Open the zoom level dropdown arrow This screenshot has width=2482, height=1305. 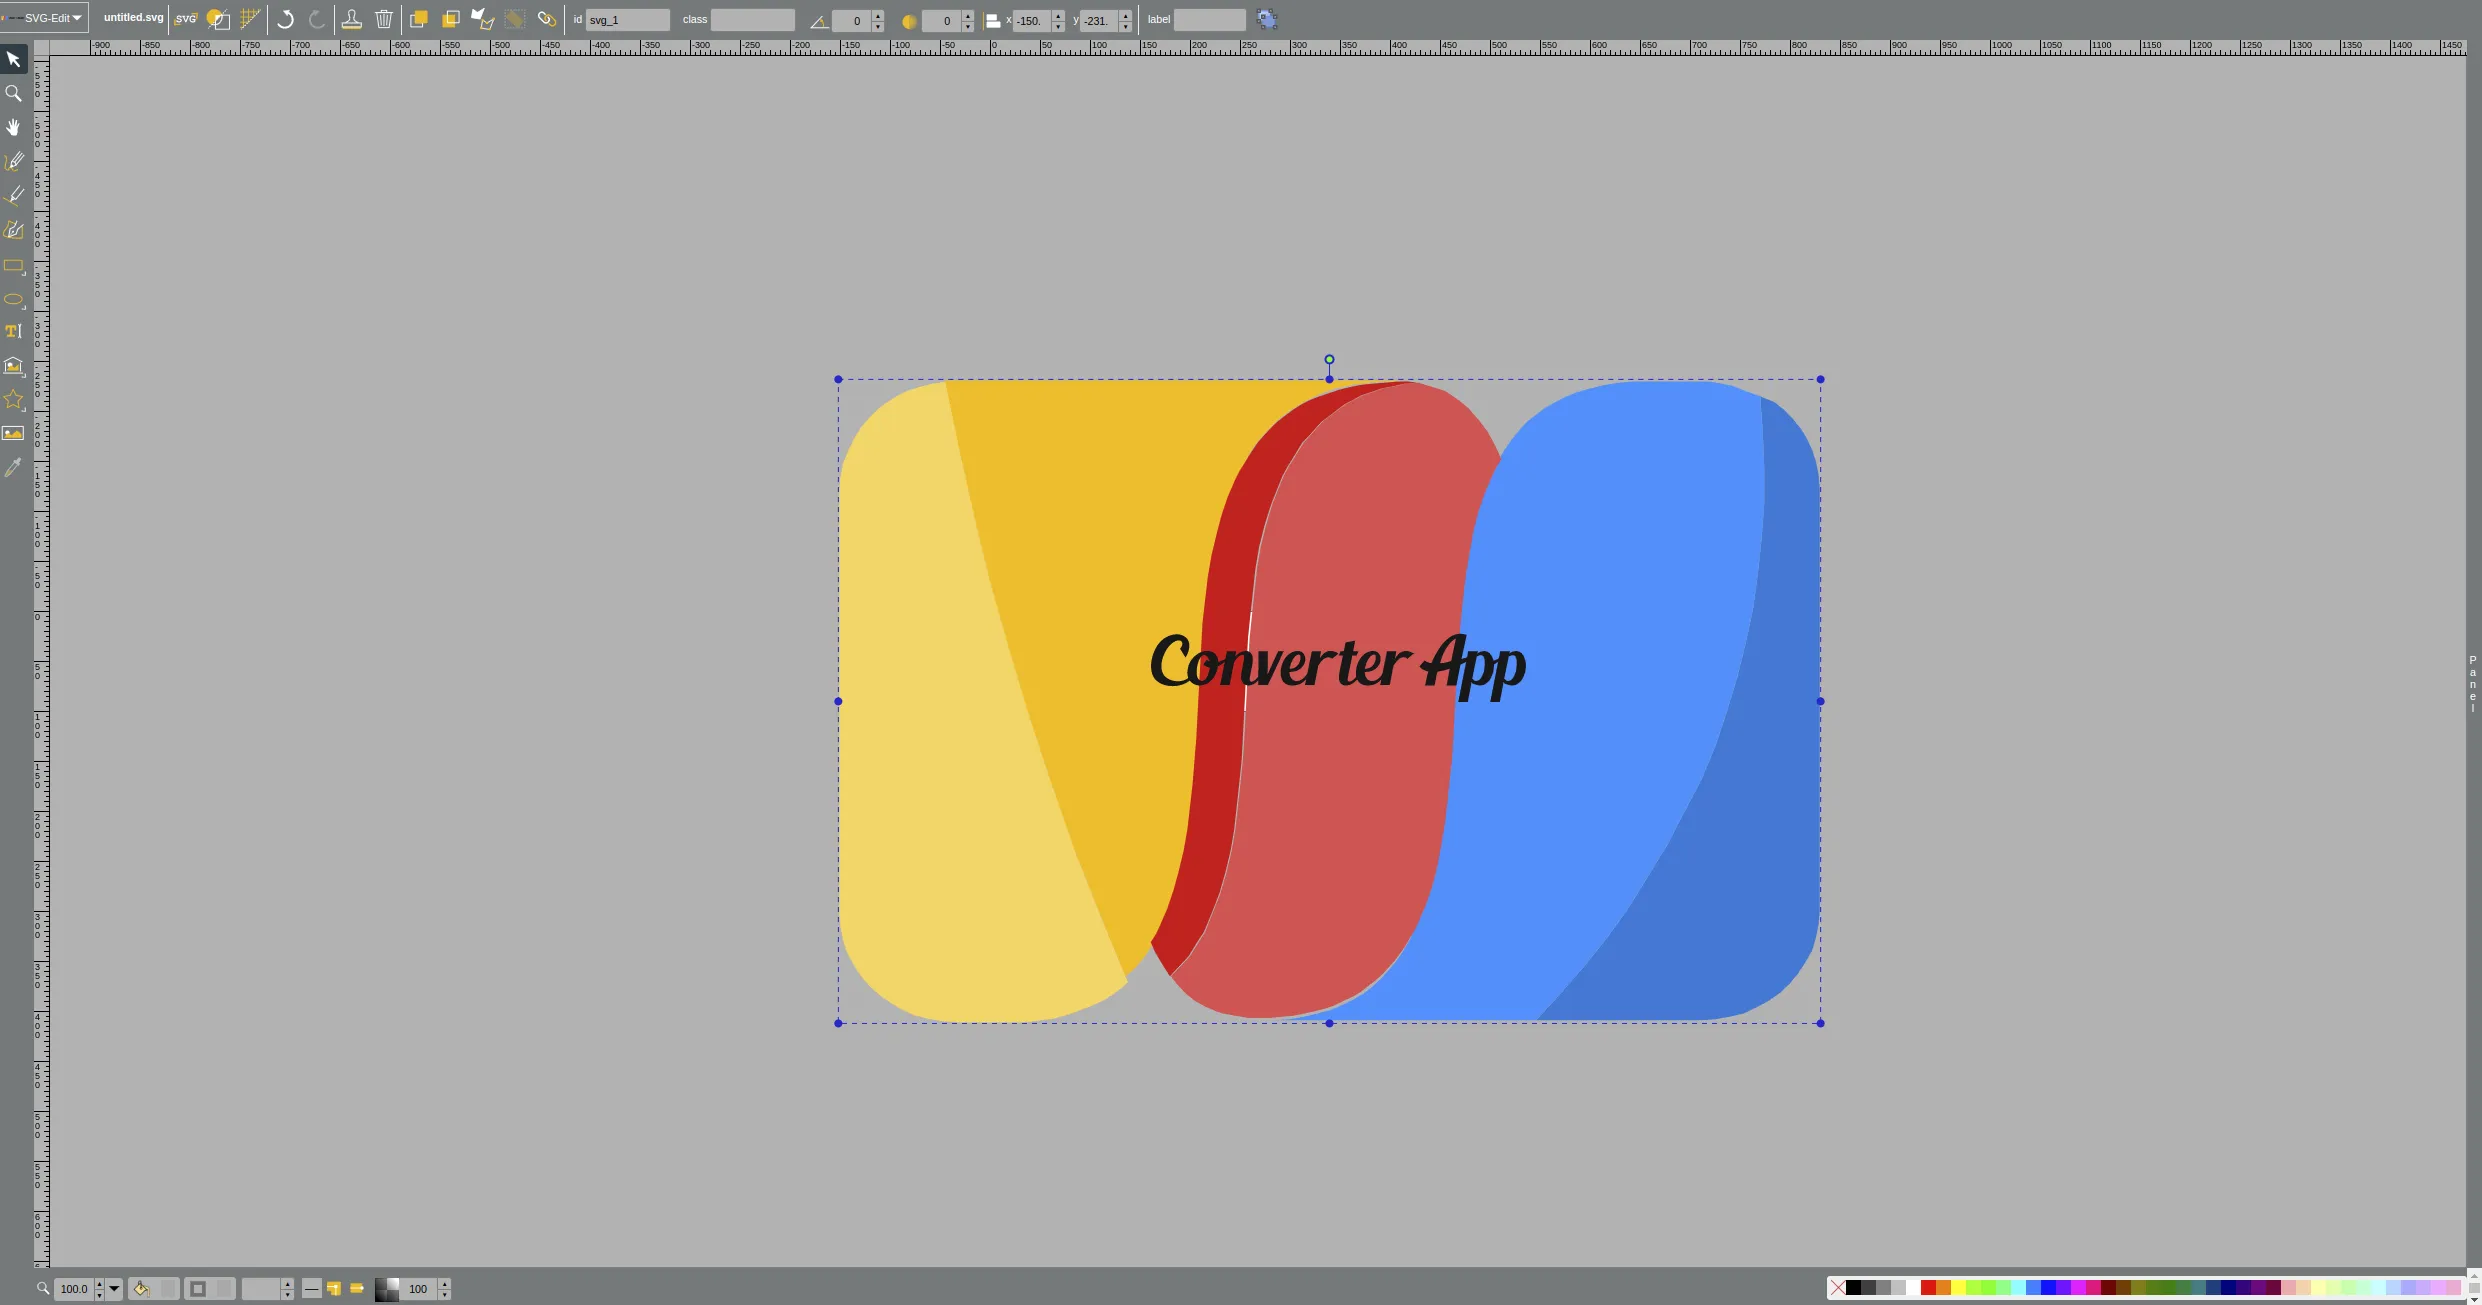[114, 1289]
